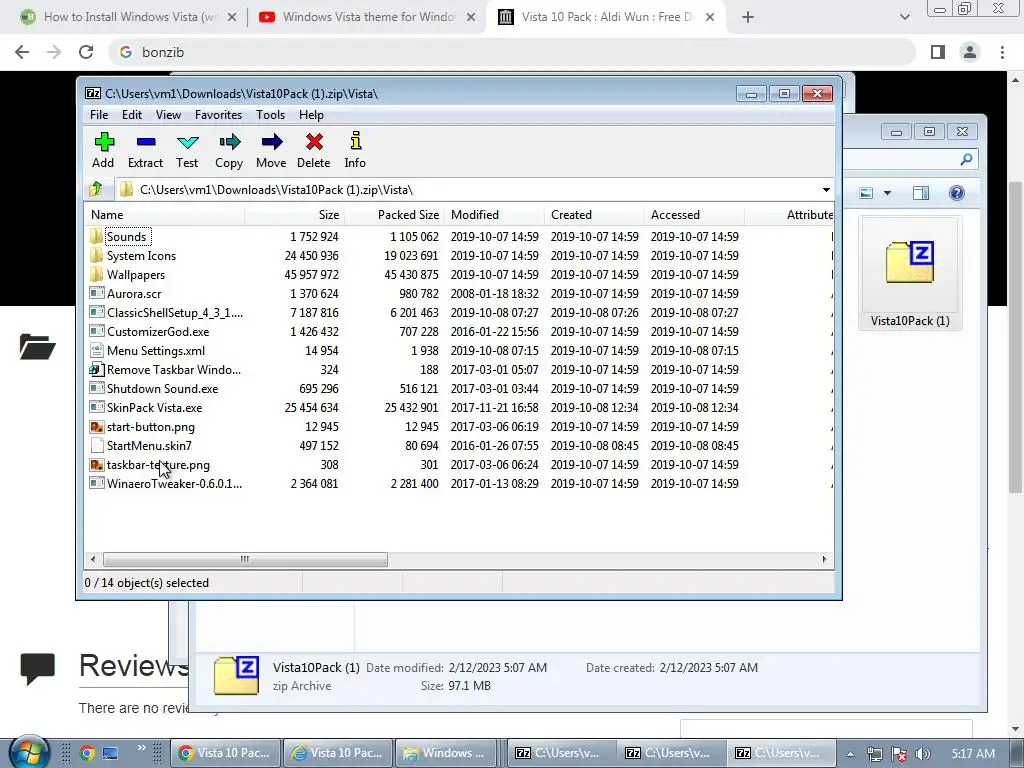This screenshot has width=1024, height=768.
Task: Sort by the Name column header
Action: (165, 215)
